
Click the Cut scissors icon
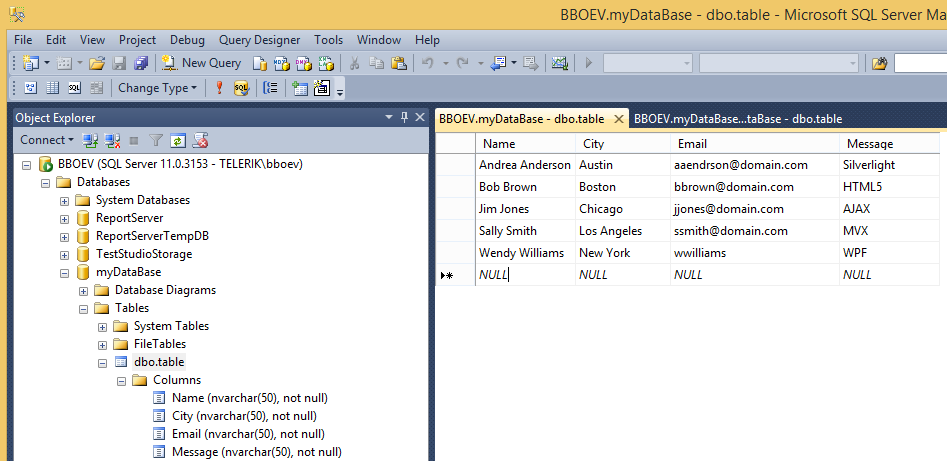[355, 63]
